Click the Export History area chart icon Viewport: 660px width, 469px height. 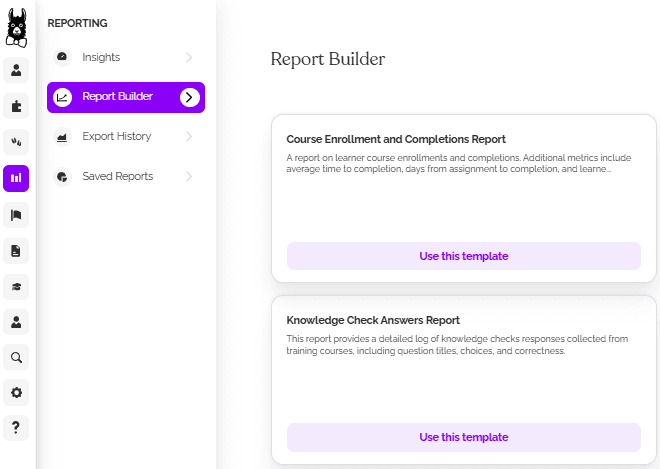tap(62, 136)
